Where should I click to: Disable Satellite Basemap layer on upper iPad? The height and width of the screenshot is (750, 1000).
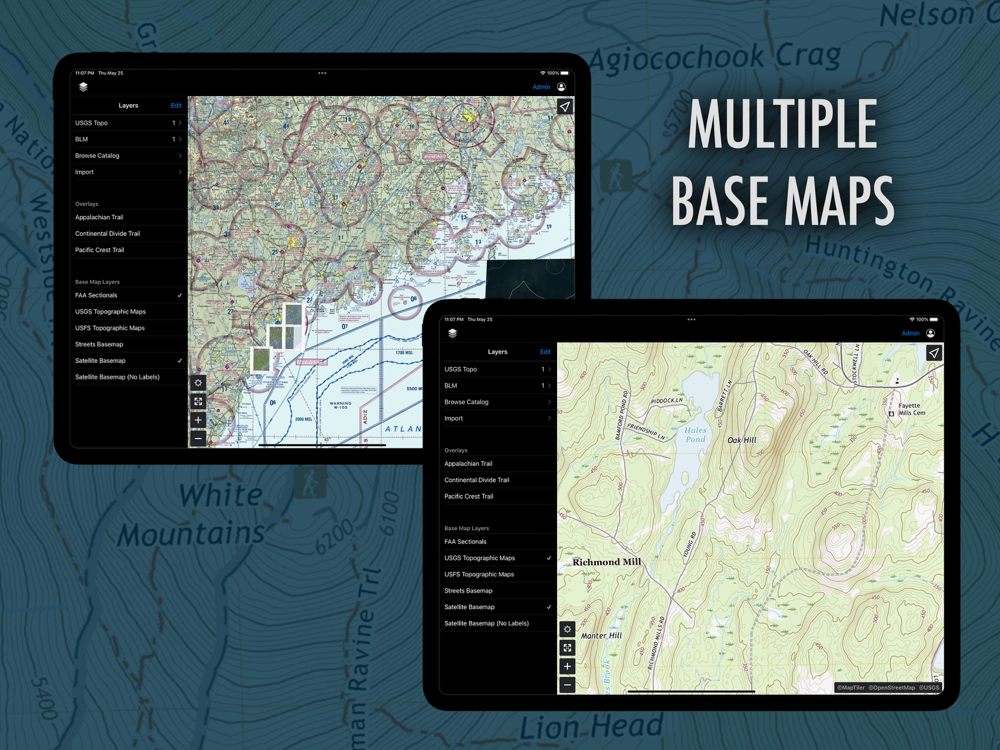(128, 360)
